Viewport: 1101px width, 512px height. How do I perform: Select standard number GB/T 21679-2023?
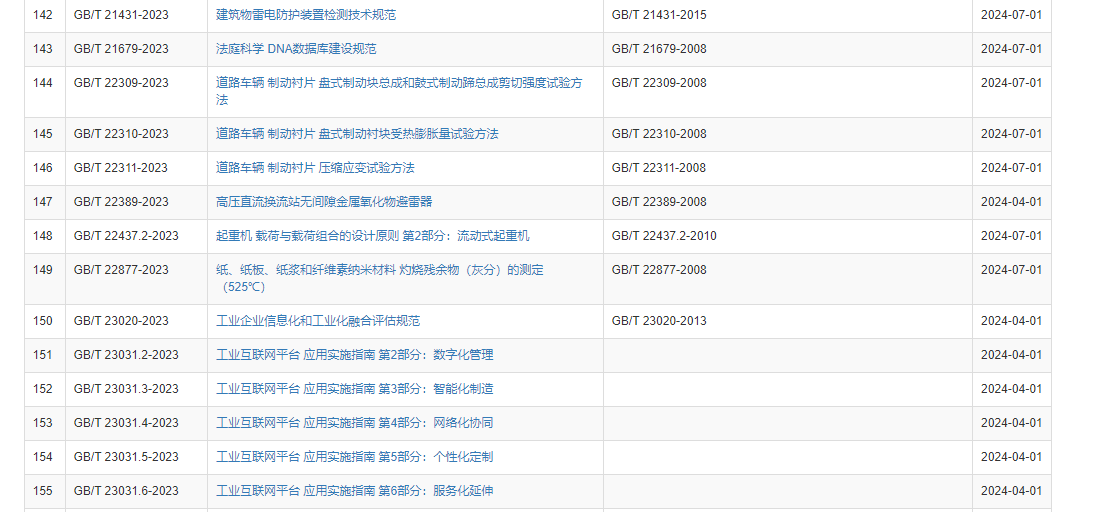[121, 49]
